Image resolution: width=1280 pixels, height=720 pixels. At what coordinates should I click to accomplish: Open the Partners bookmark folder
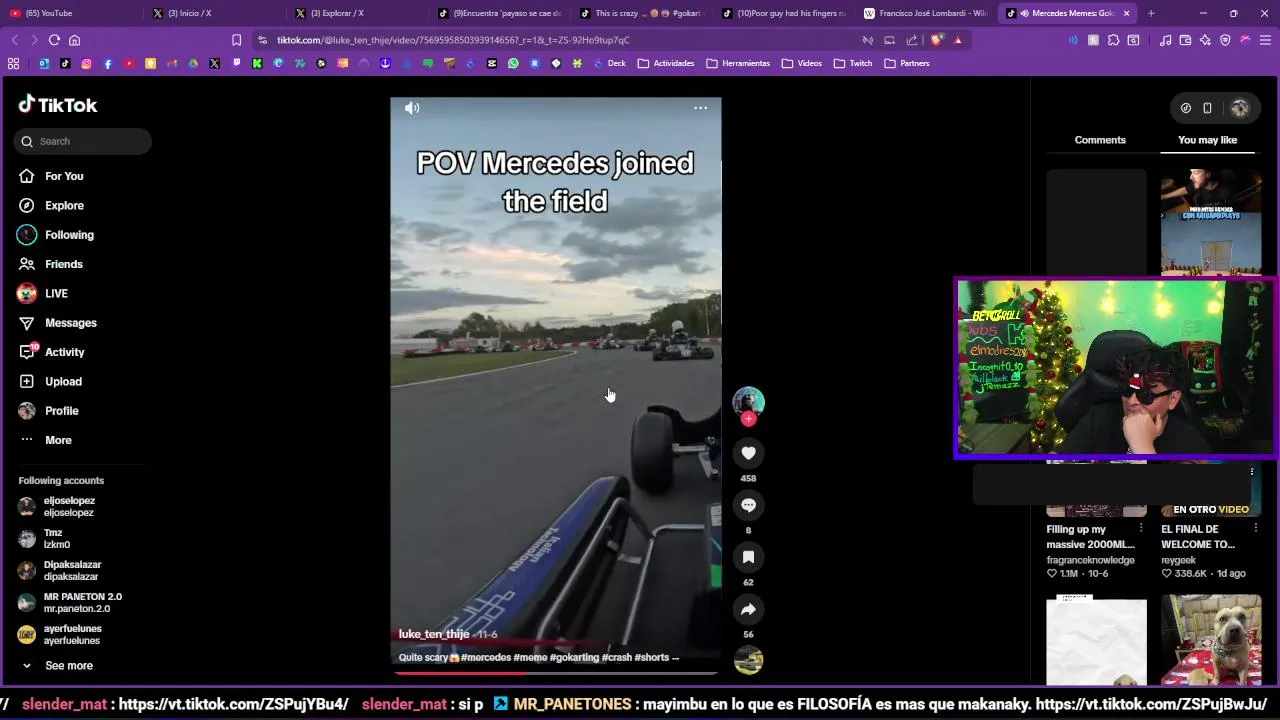(x=907, y=63)
